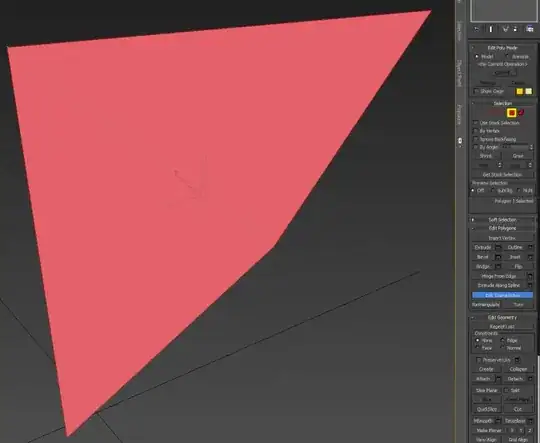The image size is (540, 443).
Task: Click the QuickSlice button
Action: point(487,409)
